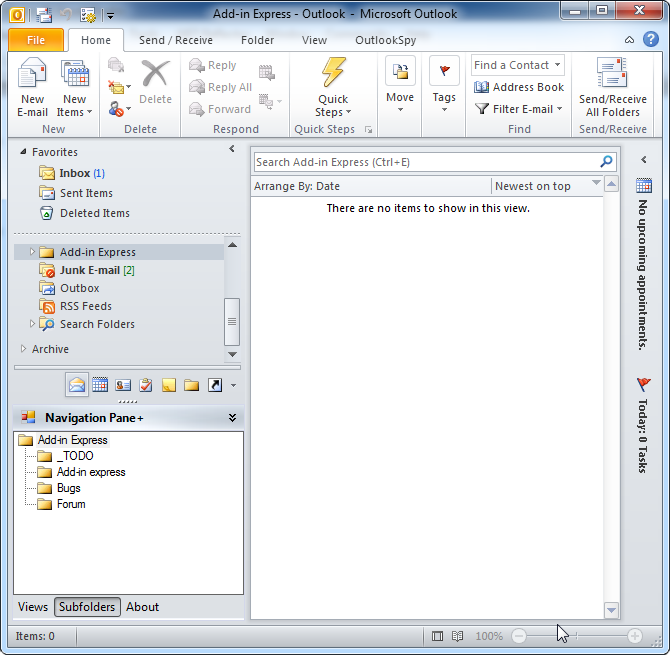The width and height of the screenshot is (670, 655).
Task: Expand the Archive node
Action: 24,349
